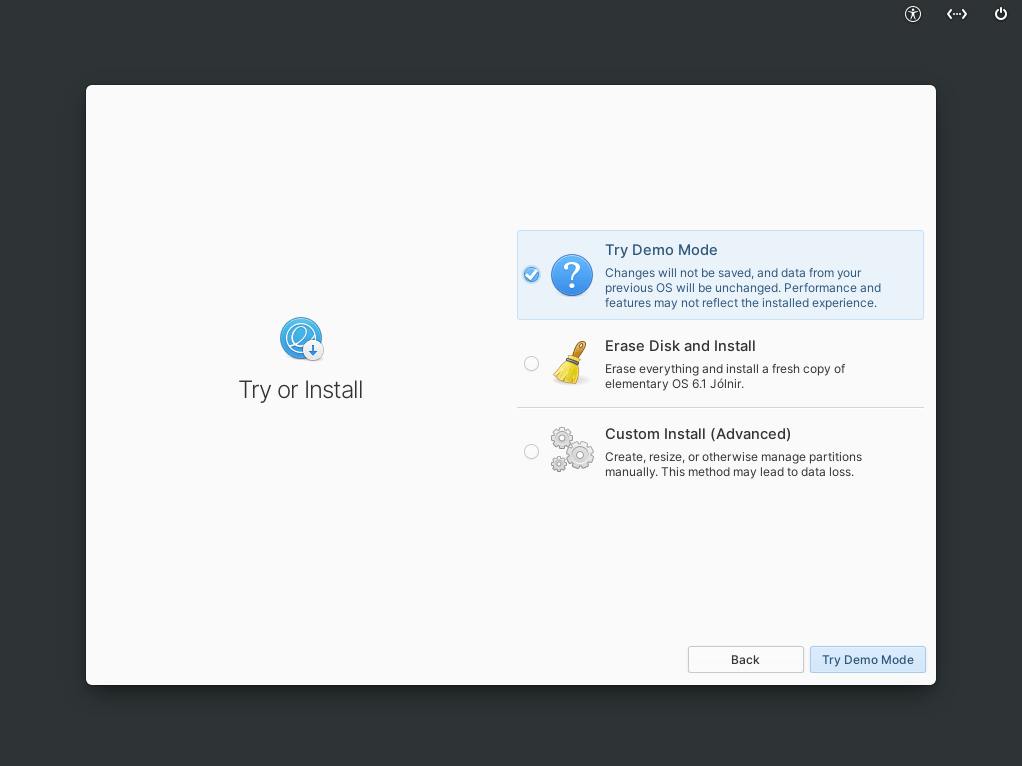Click the separator line below Erase Disk option
The height and width of the screenshot is (766, 1022).
(x=720, y=407)
